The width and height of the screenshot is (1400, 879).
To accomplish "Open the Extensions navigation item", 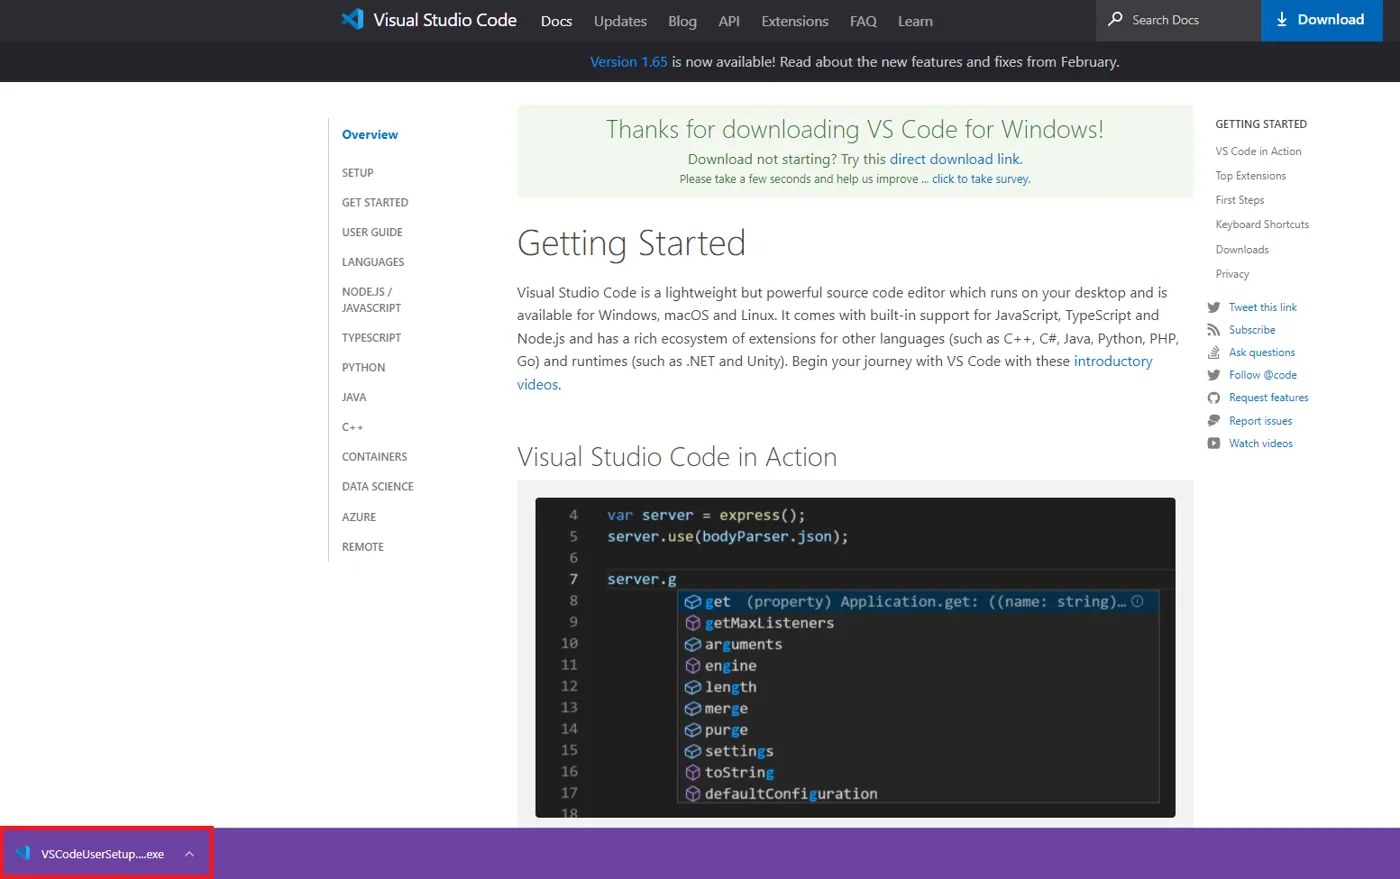I will point(795,21).
